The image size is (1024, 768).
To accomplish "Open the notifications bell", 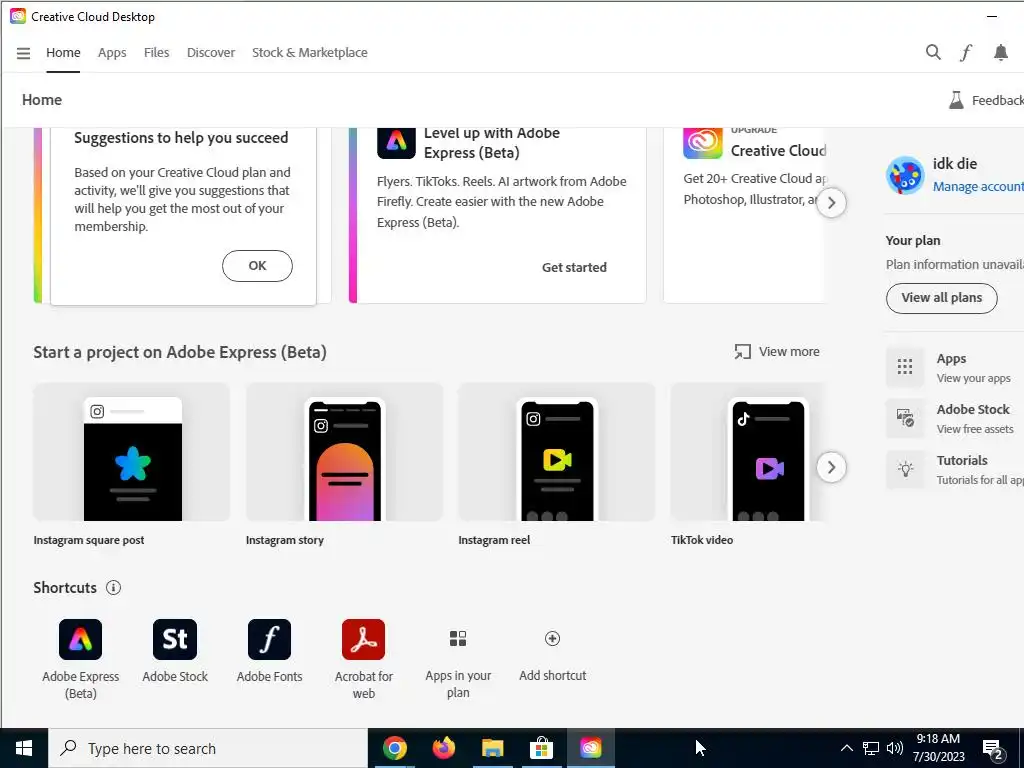I will coord(1000,52).
